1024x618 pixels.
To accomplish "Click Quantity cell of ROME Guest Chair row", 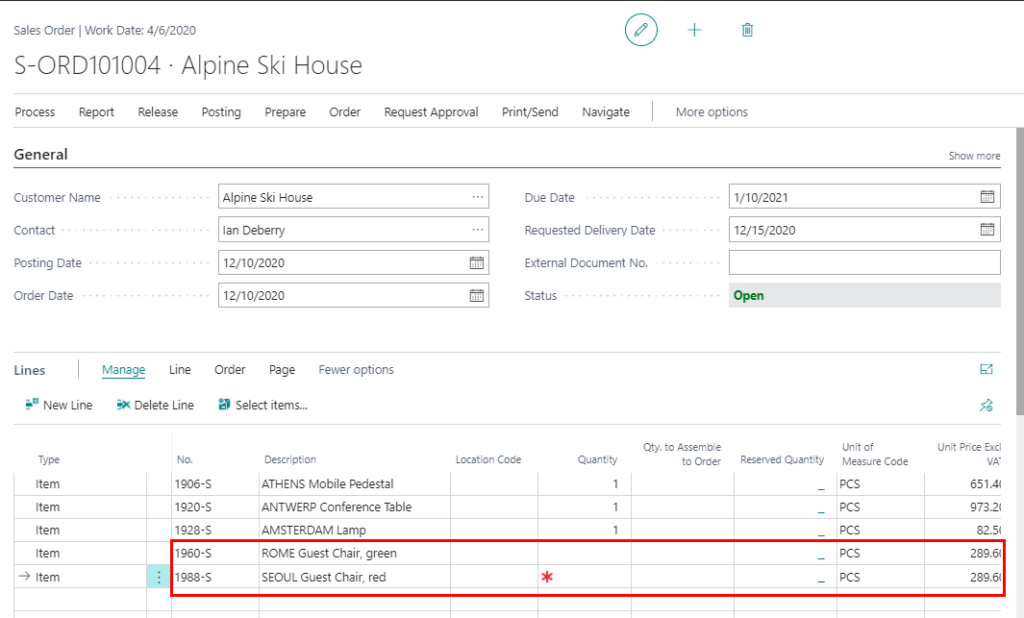I will point(584,553).
